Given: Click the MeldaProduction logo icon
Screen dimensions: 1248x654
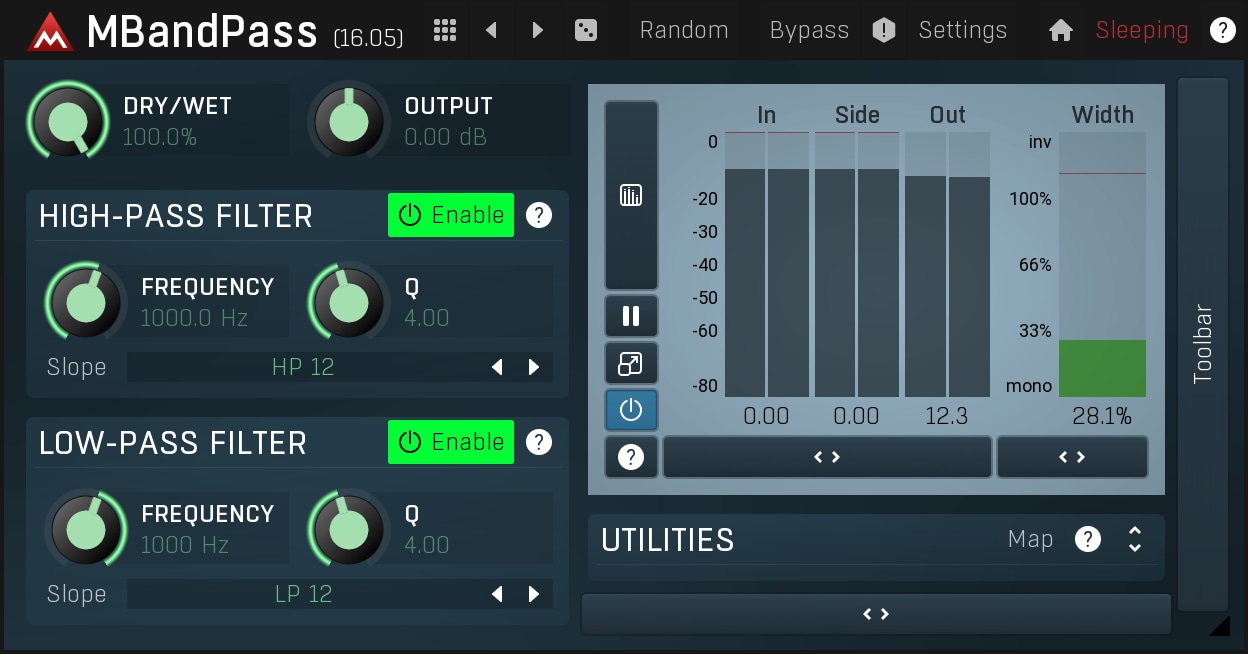Looking at the screenshot, I should [x=51, y=31].
